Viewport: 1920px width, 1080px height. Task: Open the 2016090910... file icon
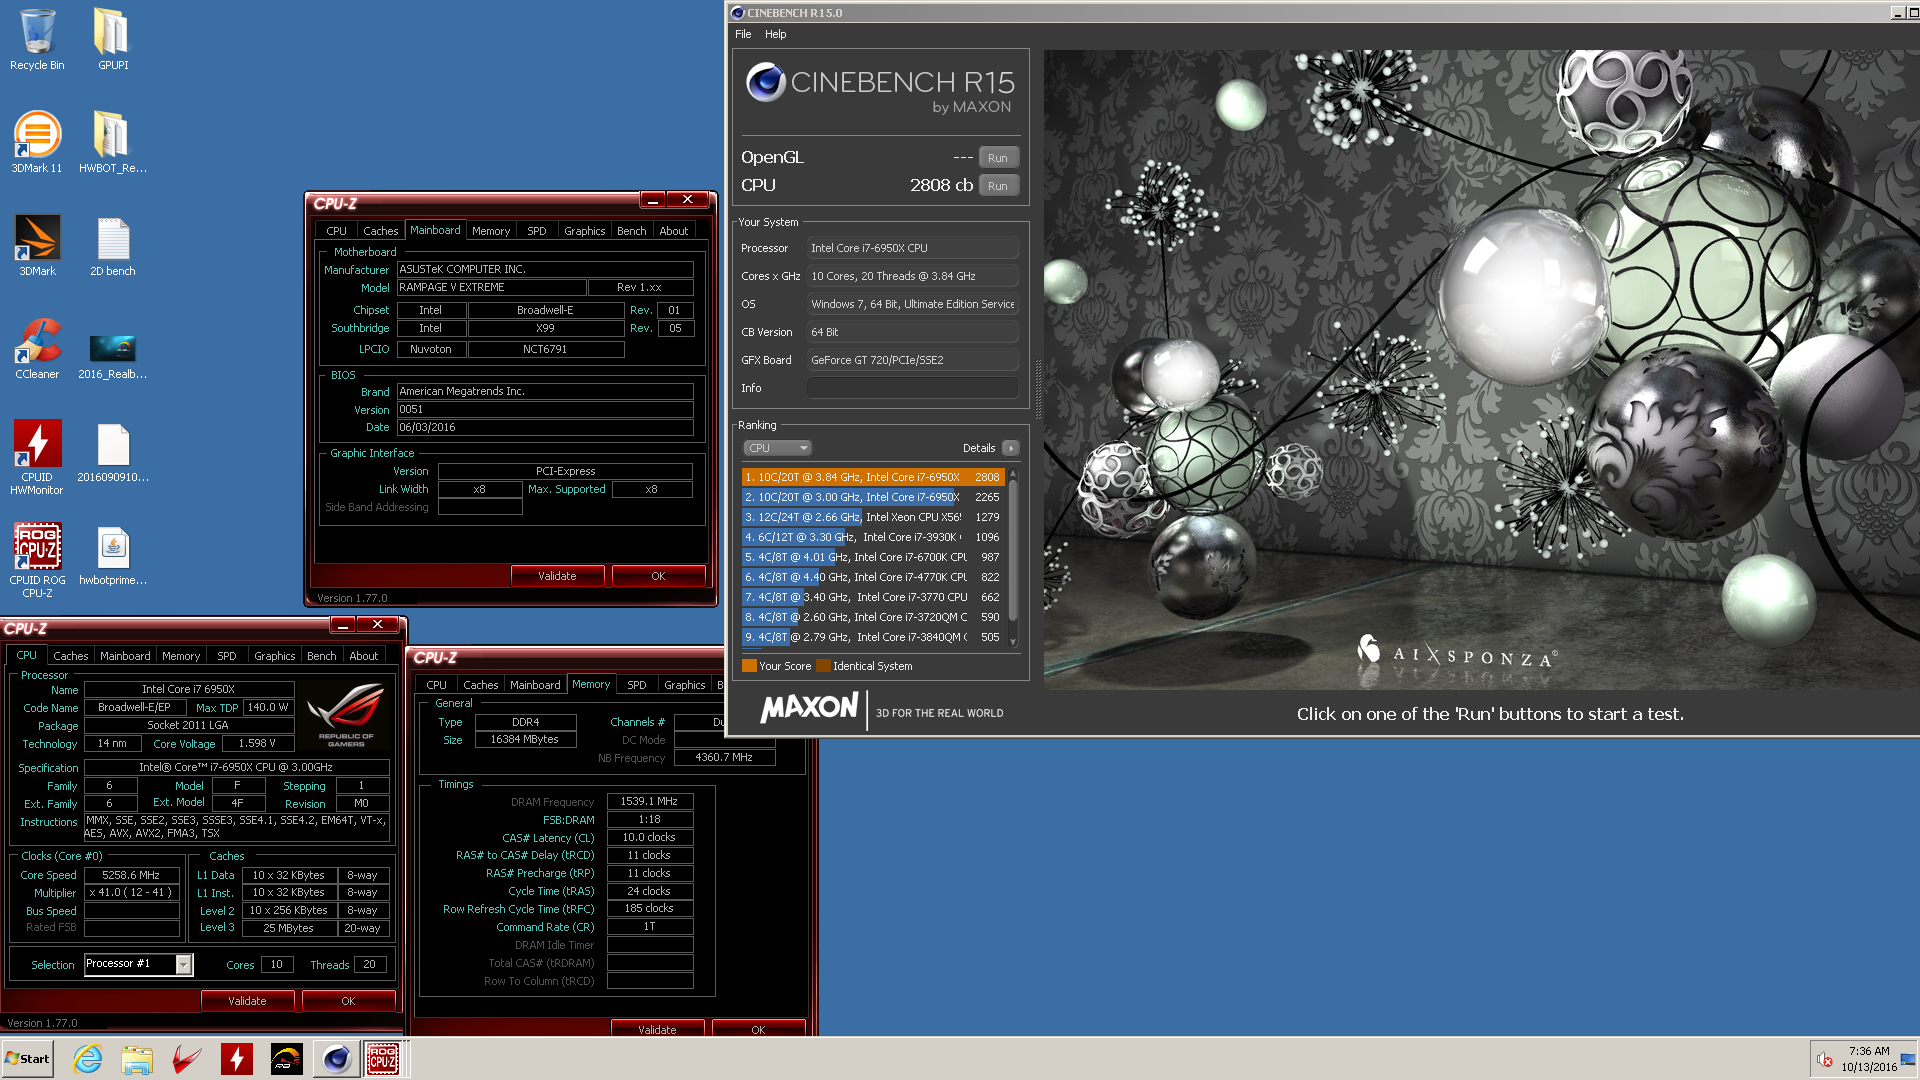tap(112, 452)
